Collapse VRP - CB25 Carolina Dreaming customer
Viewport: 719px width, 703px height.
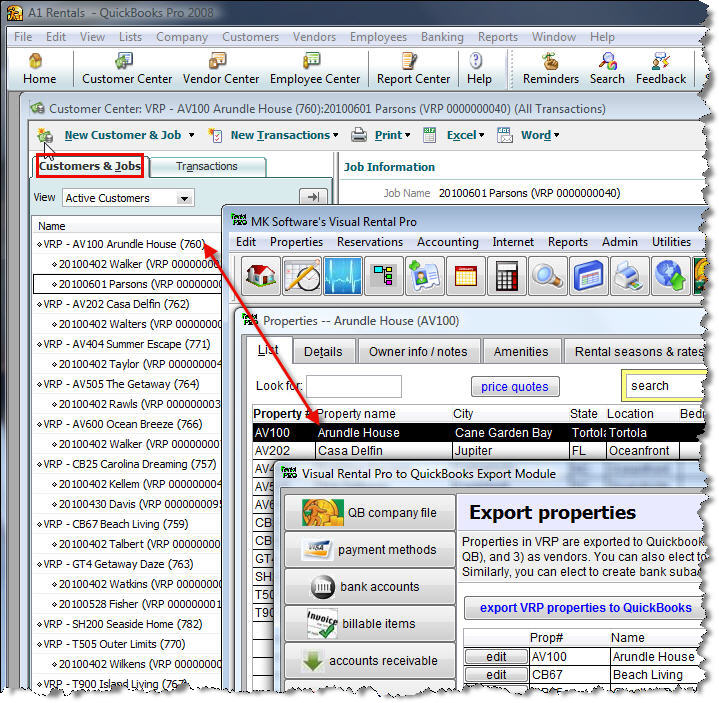click(x=39, y=465)
